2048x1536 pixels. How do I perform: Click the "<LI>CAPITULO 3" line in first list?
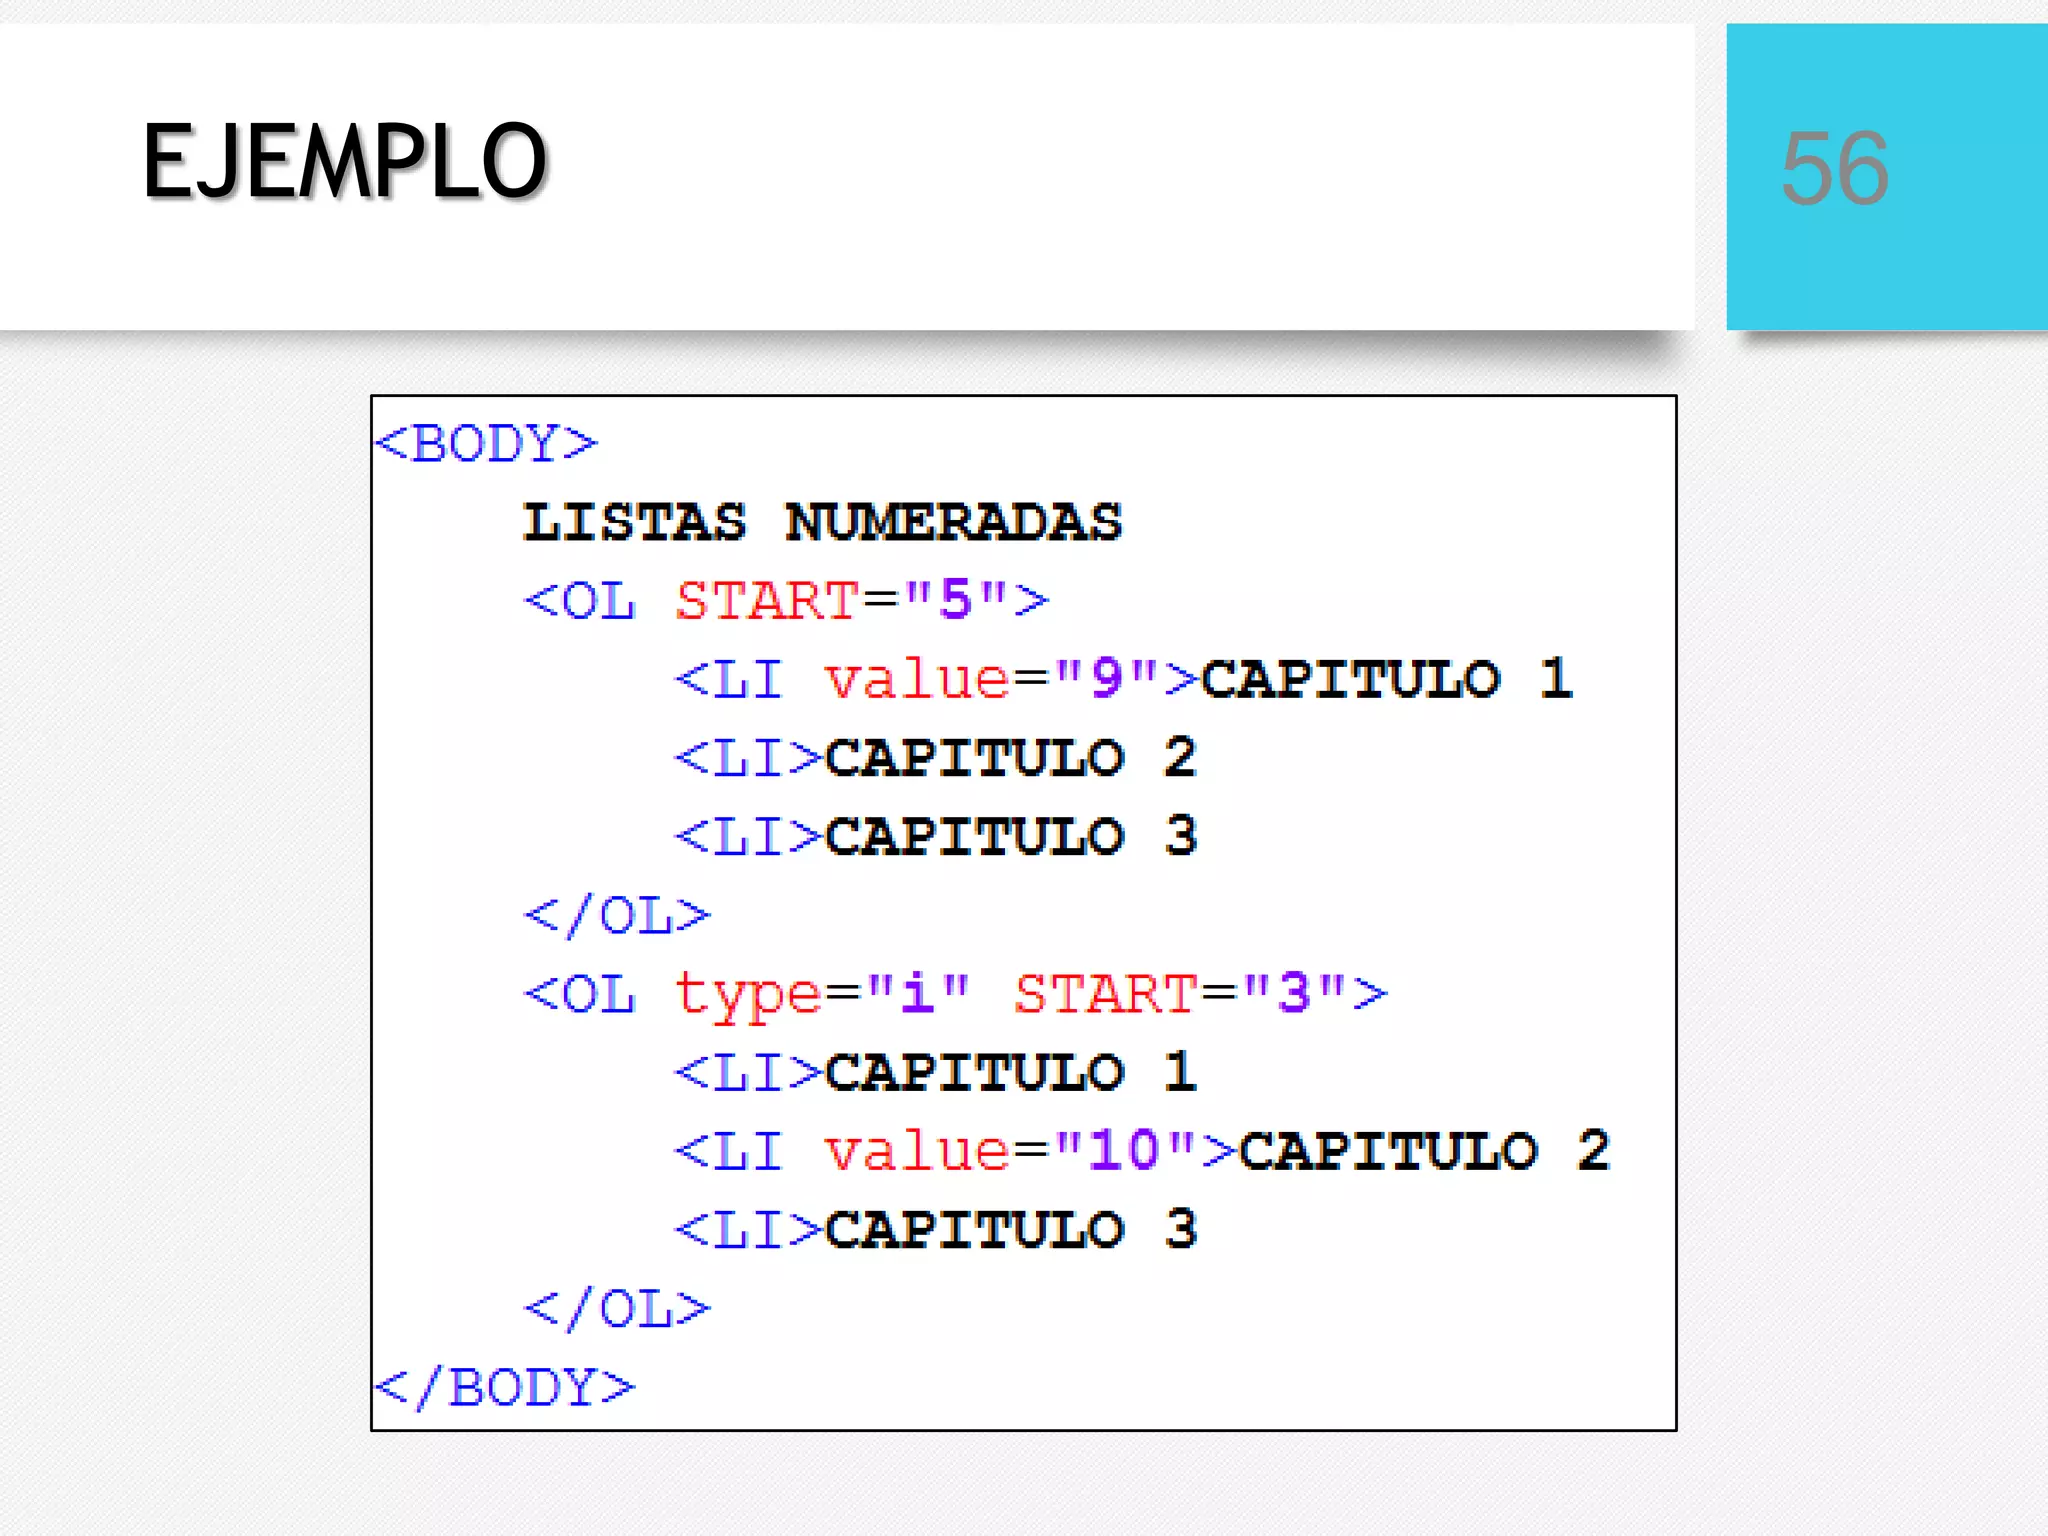point(936,836)
